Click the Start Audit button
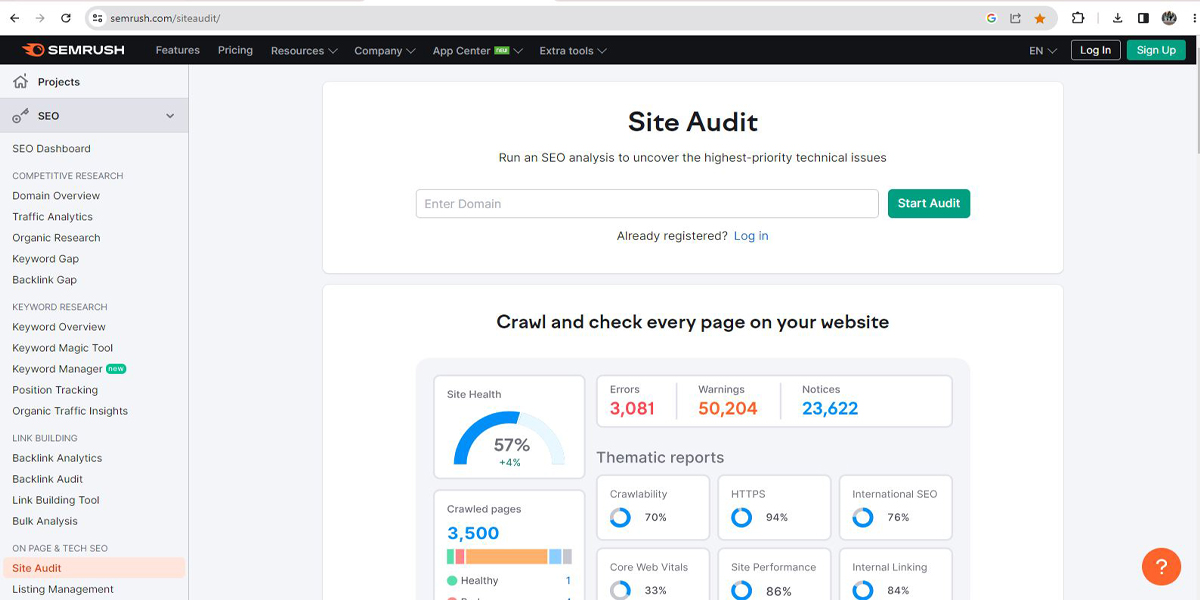This screenshot has width=1200, height=600. click(929, 203)
